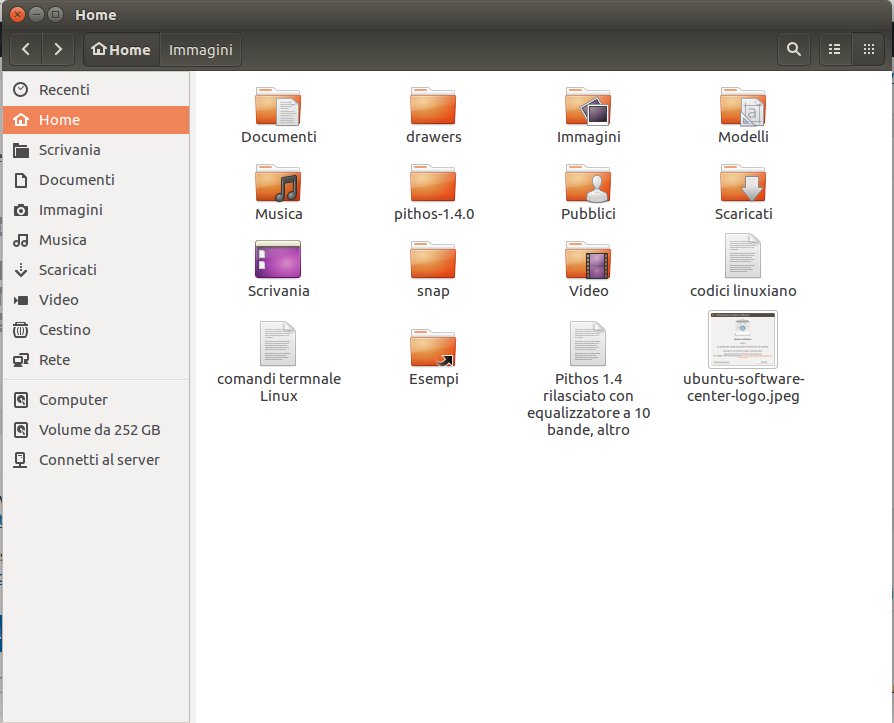Open Cestino in the sidebar
This screenshot has height=723, width=894.
coord(64,330)
